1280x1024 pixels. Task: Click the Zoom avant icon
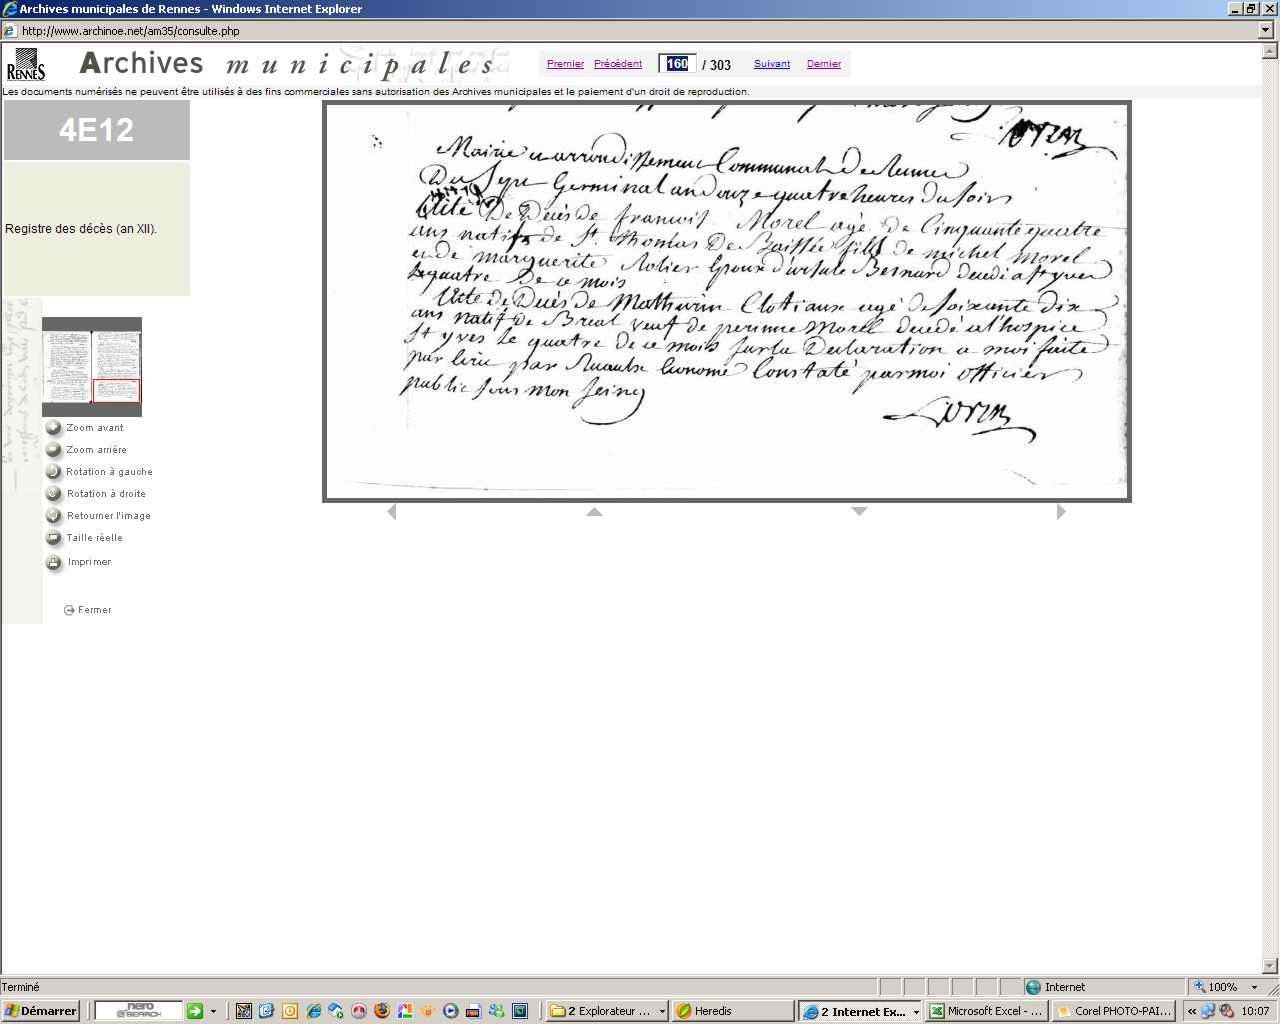click(54, 428)
